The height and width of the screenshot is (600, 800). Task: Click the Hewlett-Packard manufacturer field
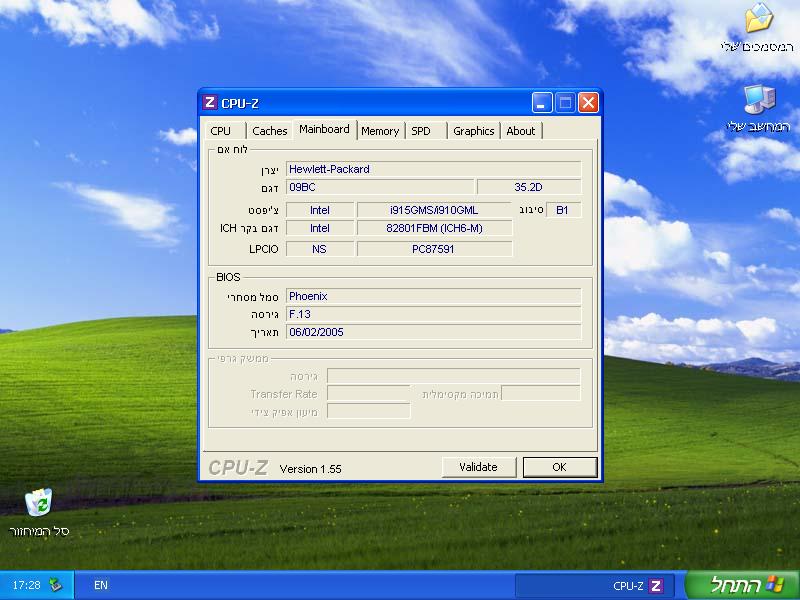click(433, 169)
